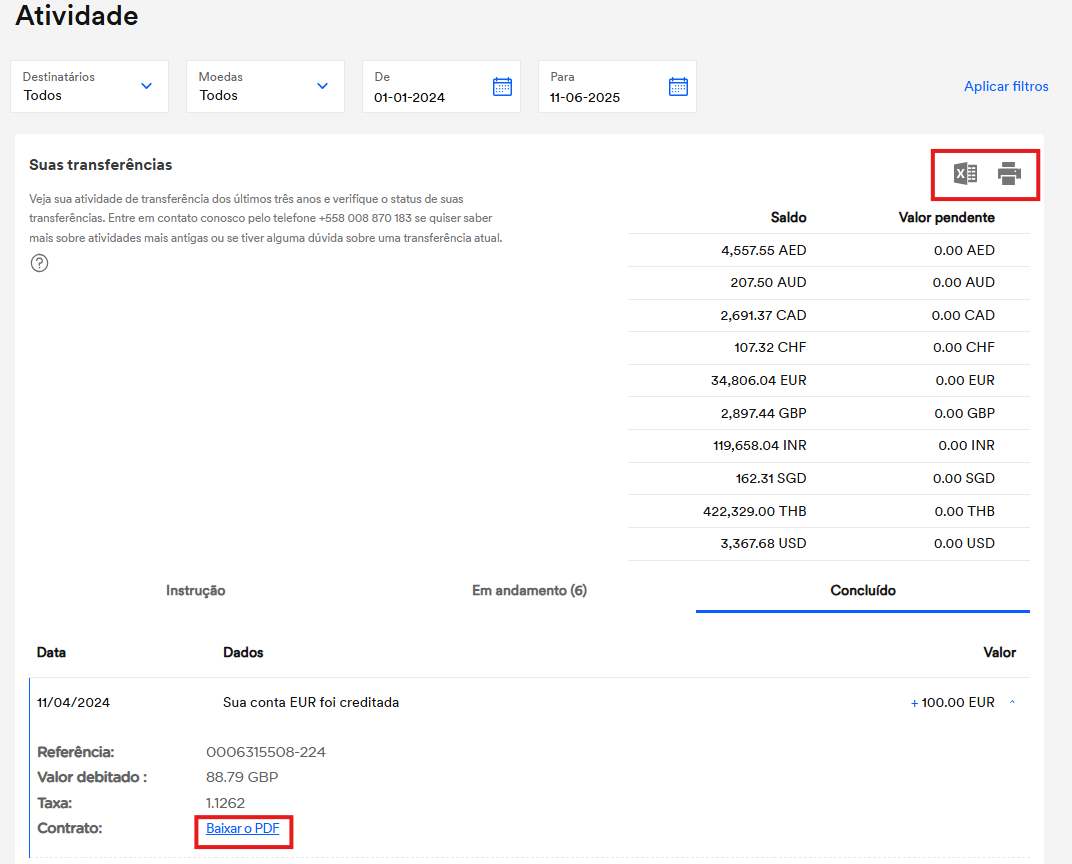Open the Em andamento (6) tab

(529, 591)
